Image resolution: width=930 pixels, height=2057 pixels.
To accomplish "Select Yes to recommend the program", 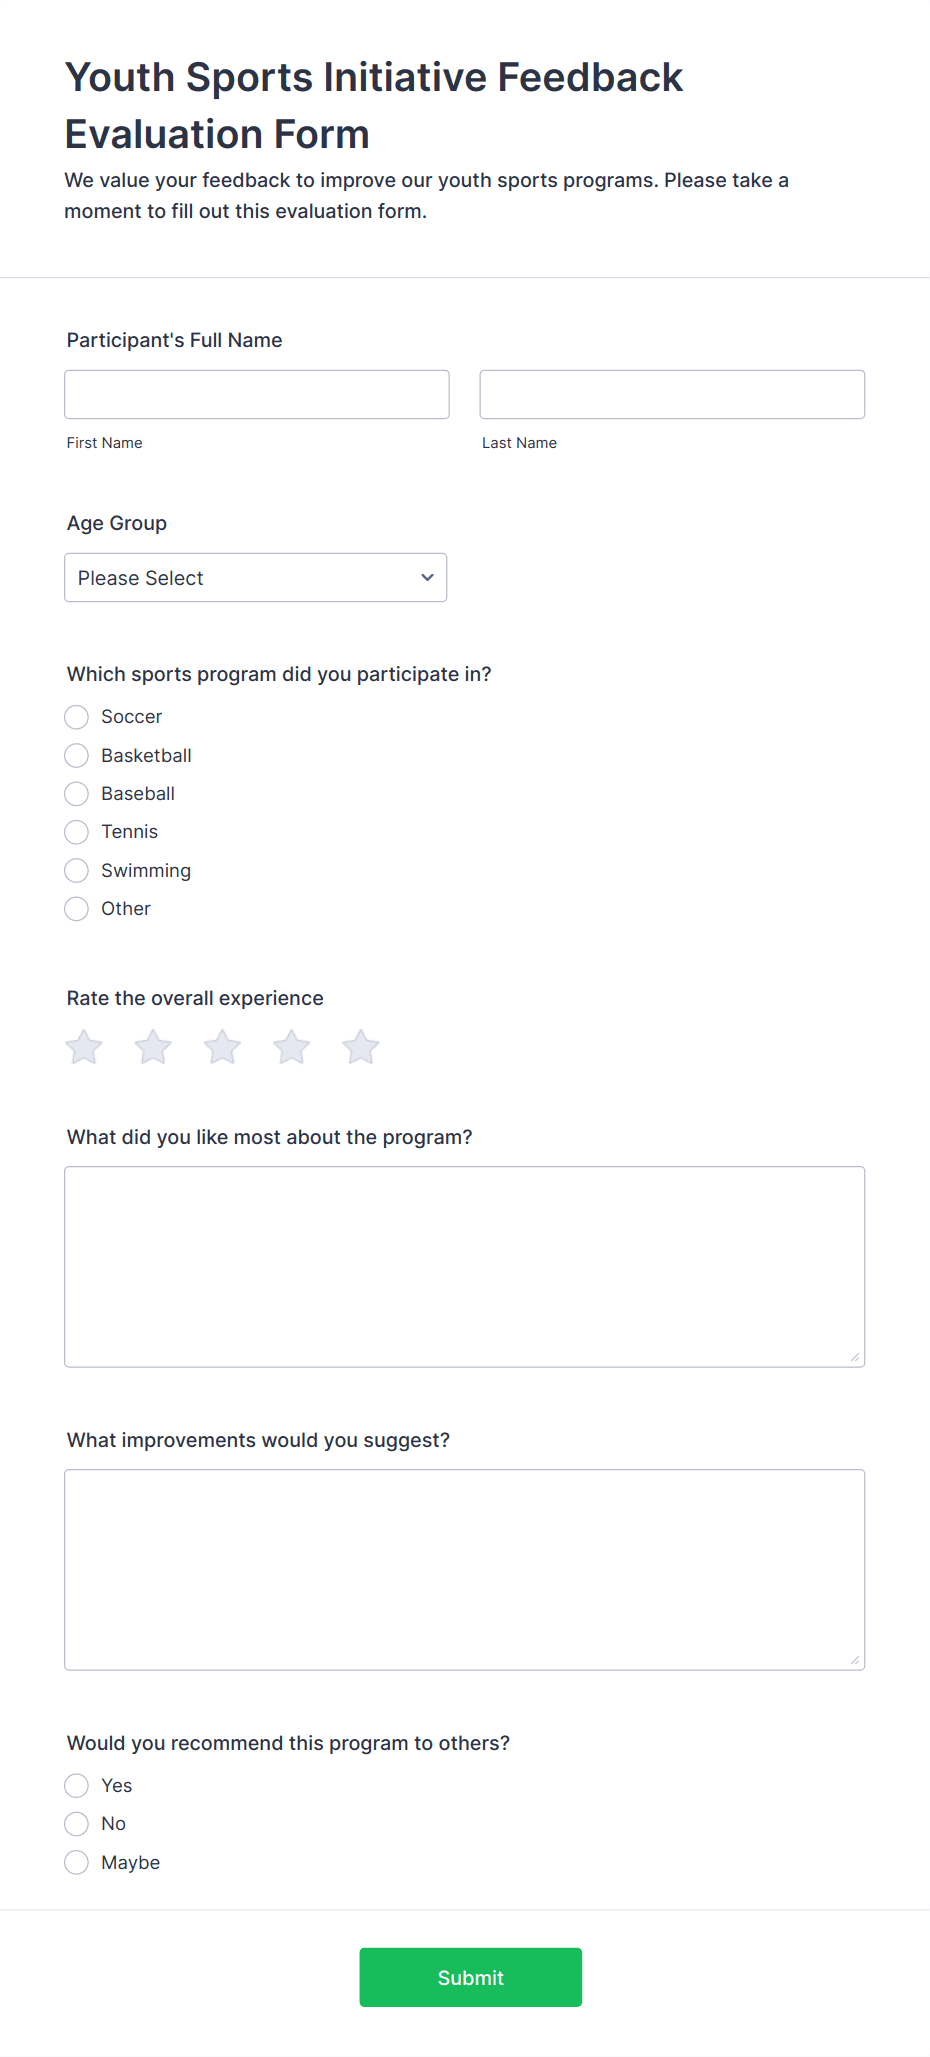I will 77,1786.
